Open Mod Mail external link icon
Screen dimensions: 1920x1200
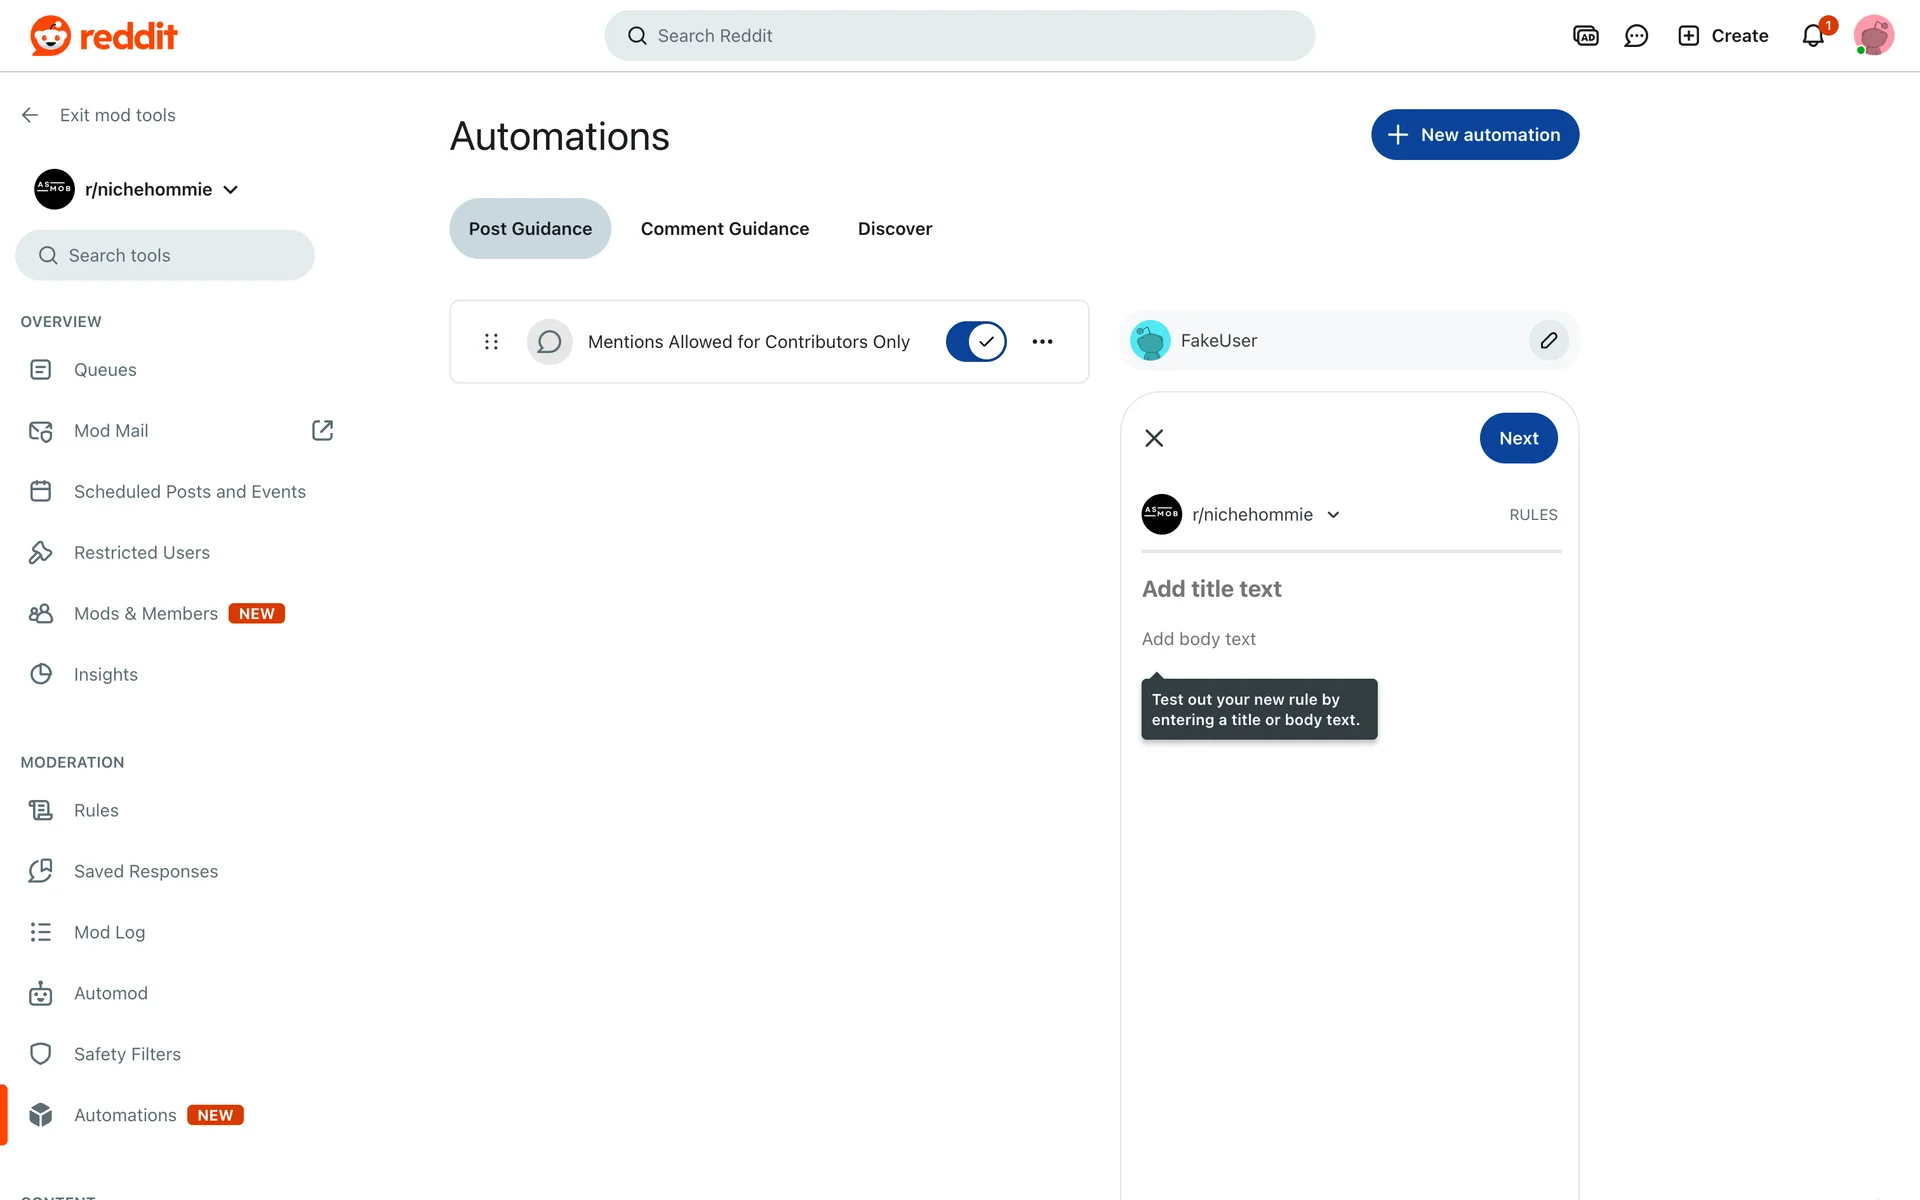coord(322,430)
